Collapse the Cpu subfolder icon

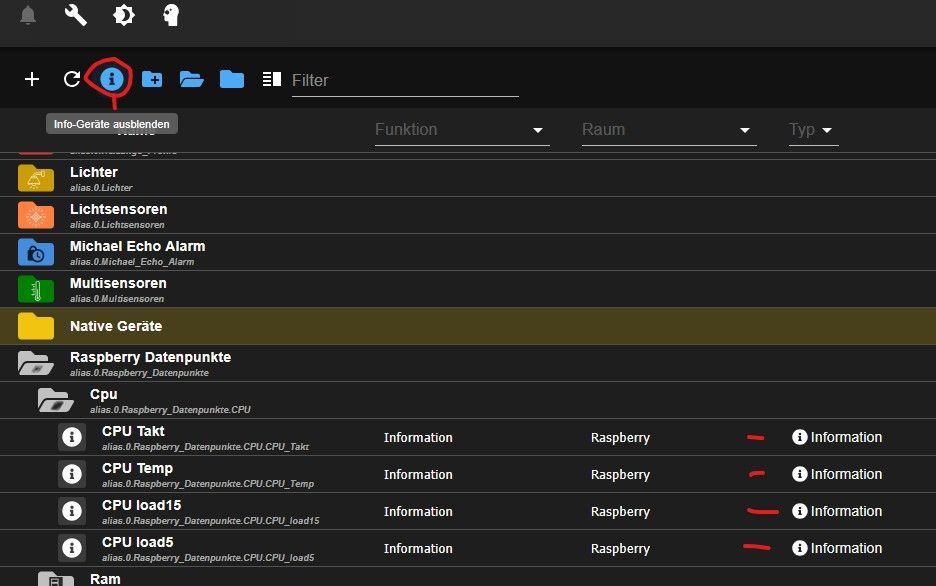(56, 400)
